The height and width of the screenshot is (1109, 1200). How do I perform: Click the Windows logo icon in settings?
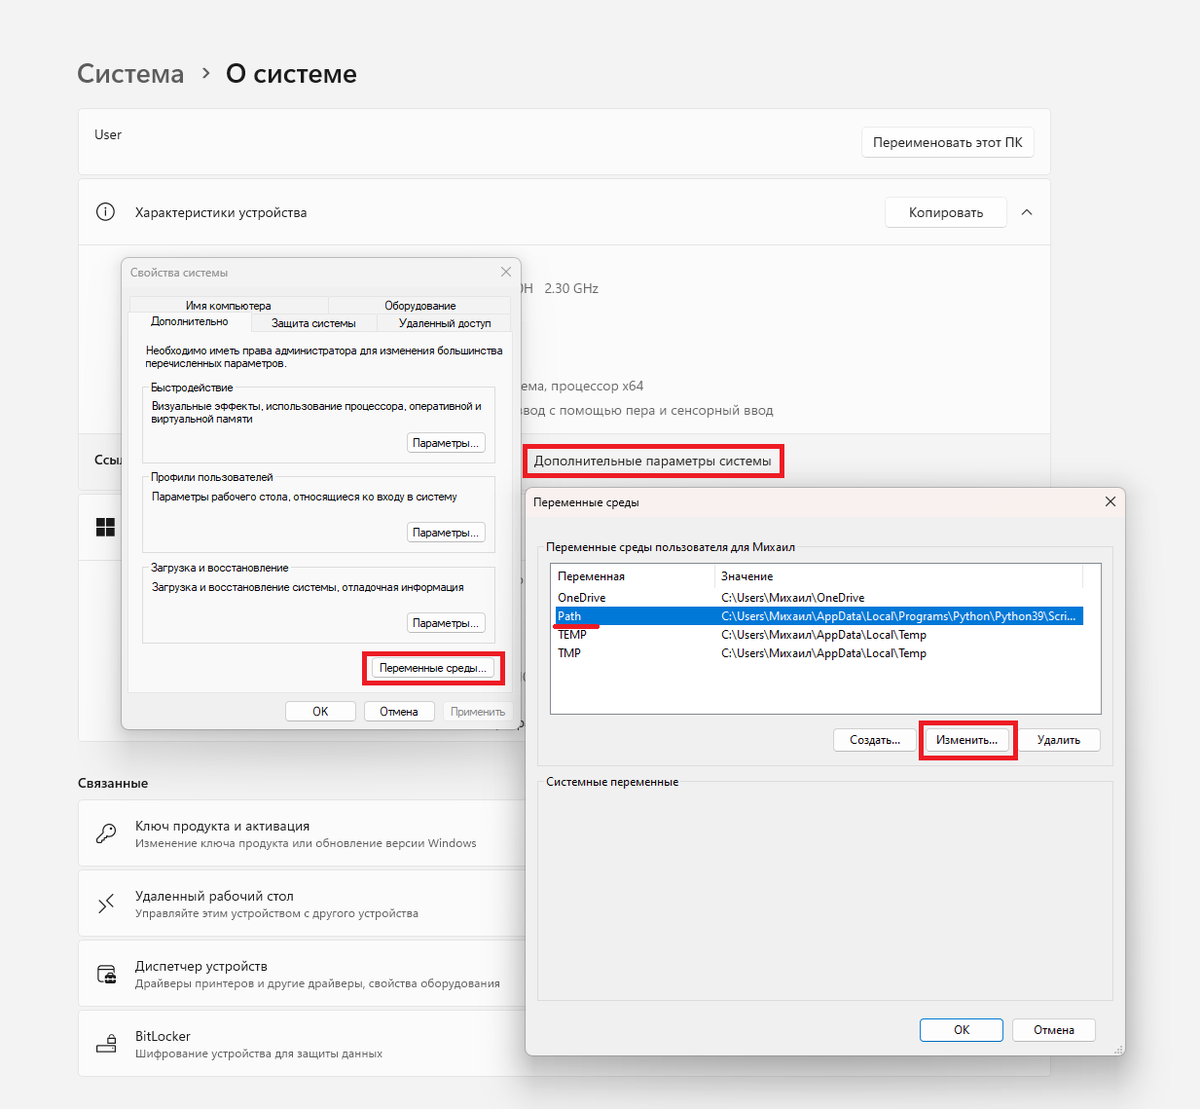[x=105, y=527]
